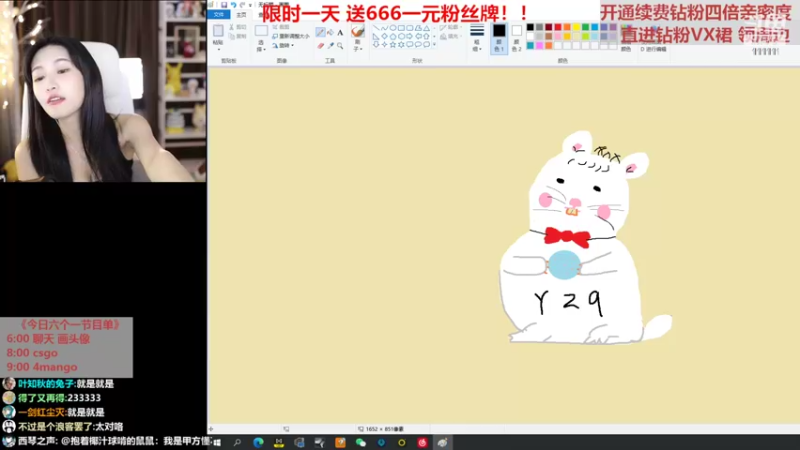
Task: Select the Magnifier zoom tool
Action: click(x=340, y=45)
